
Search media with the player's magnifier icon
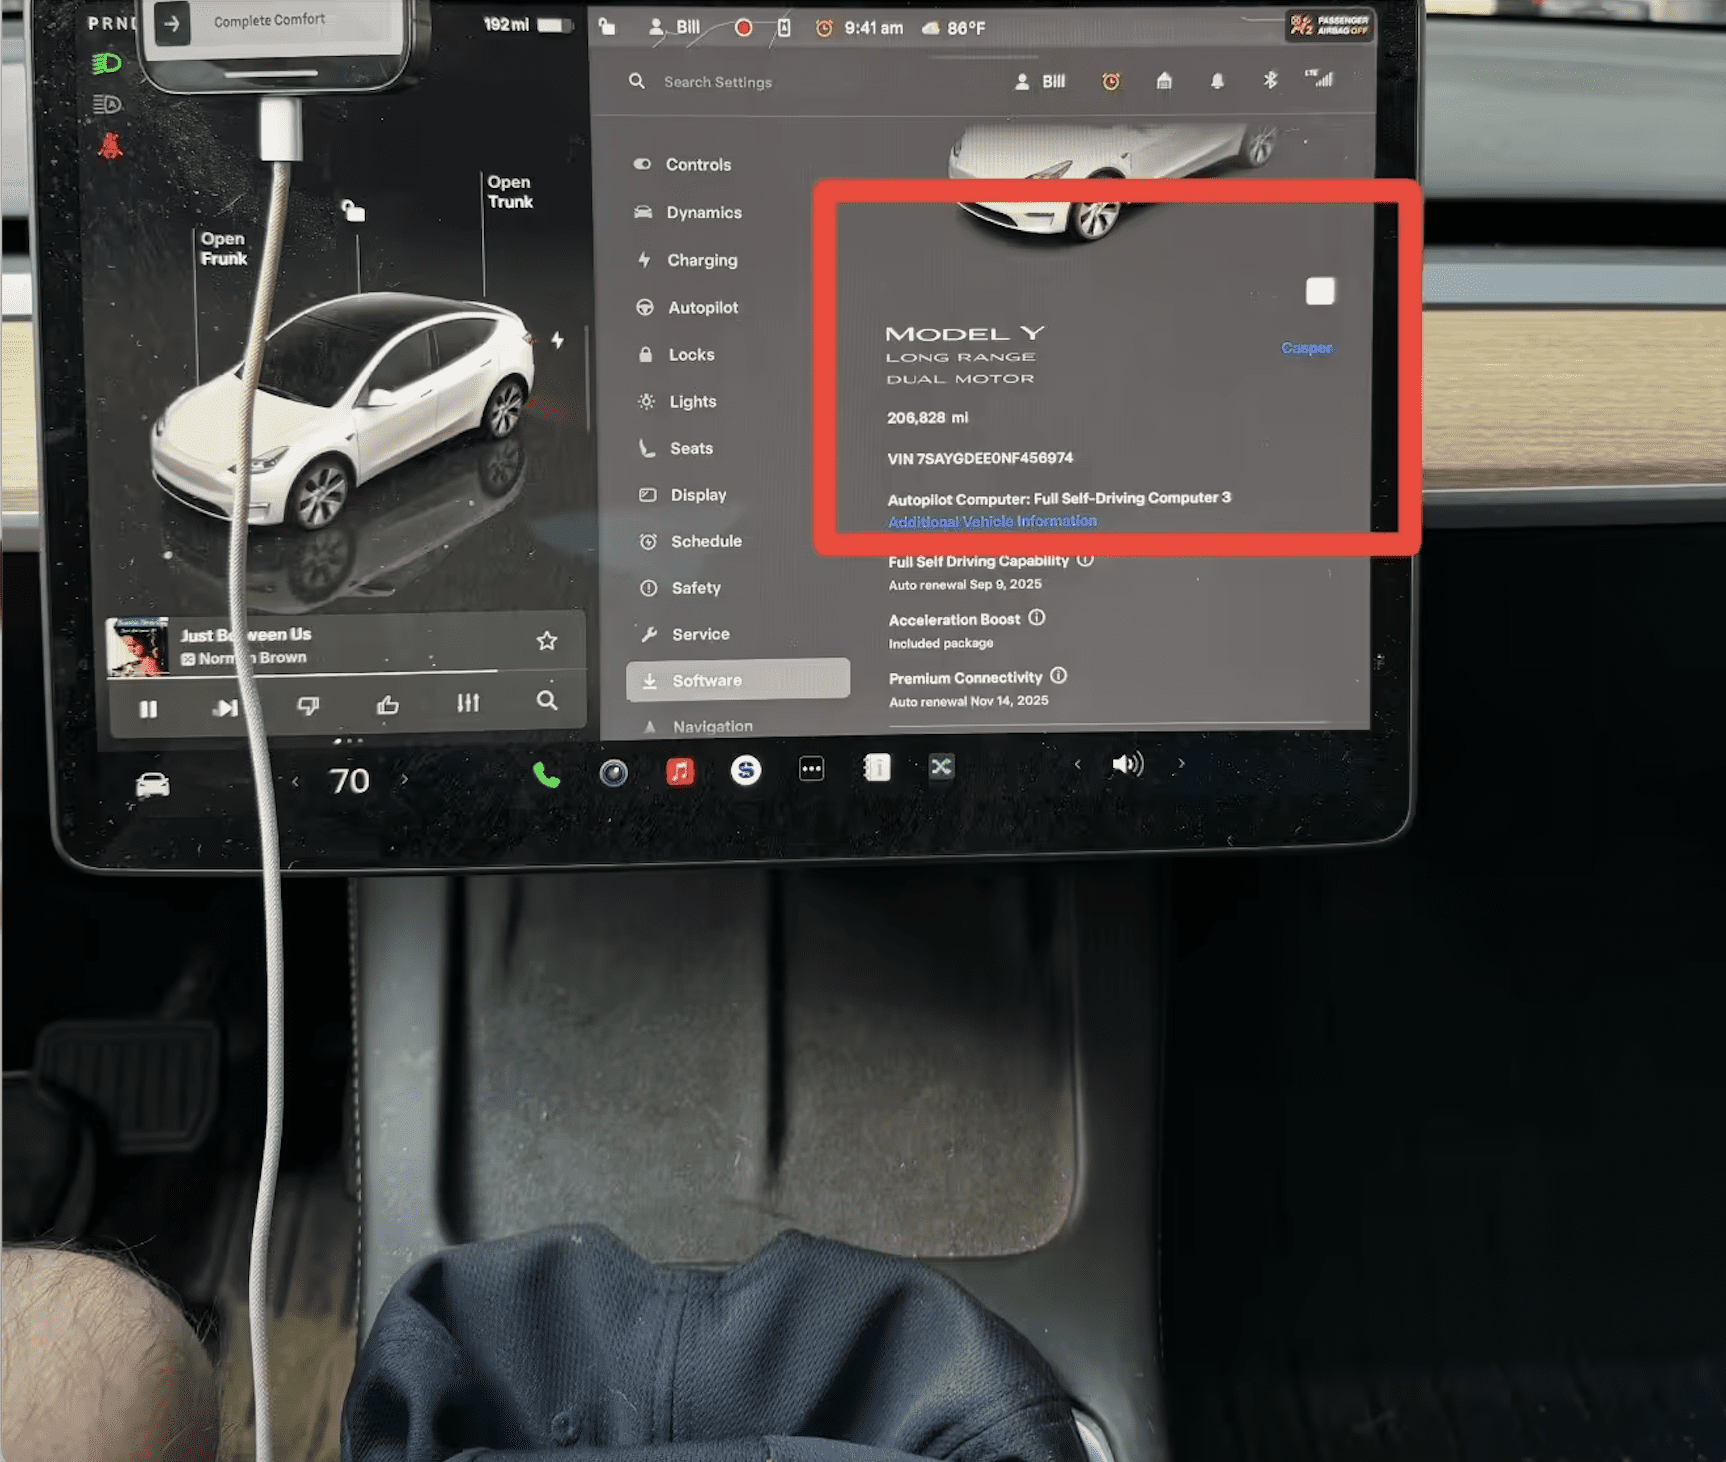point(547,700)
